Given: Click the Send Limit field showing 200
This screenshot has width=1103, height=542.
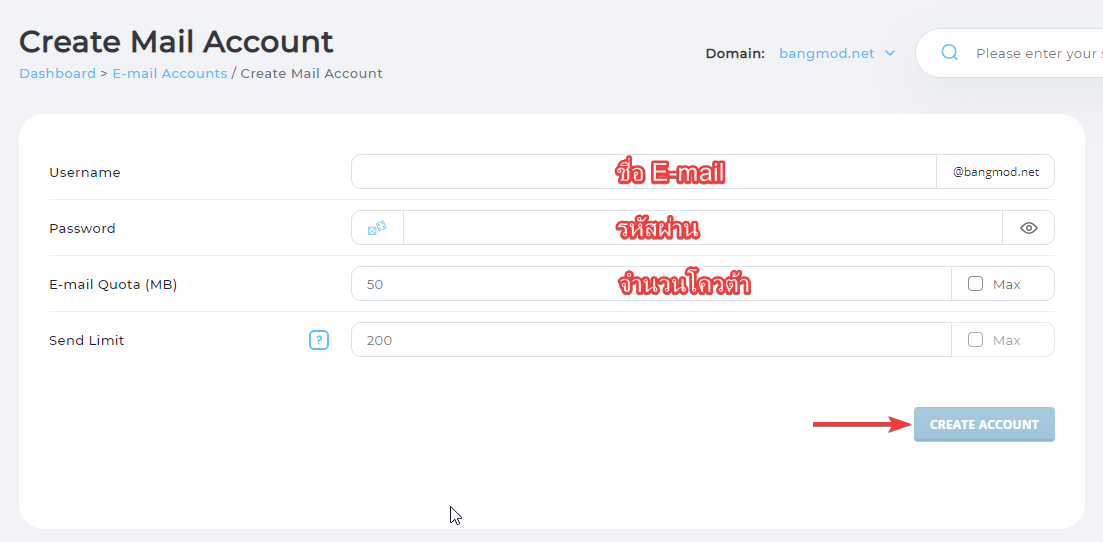Looking at the screenshot, I should (651, 340).
